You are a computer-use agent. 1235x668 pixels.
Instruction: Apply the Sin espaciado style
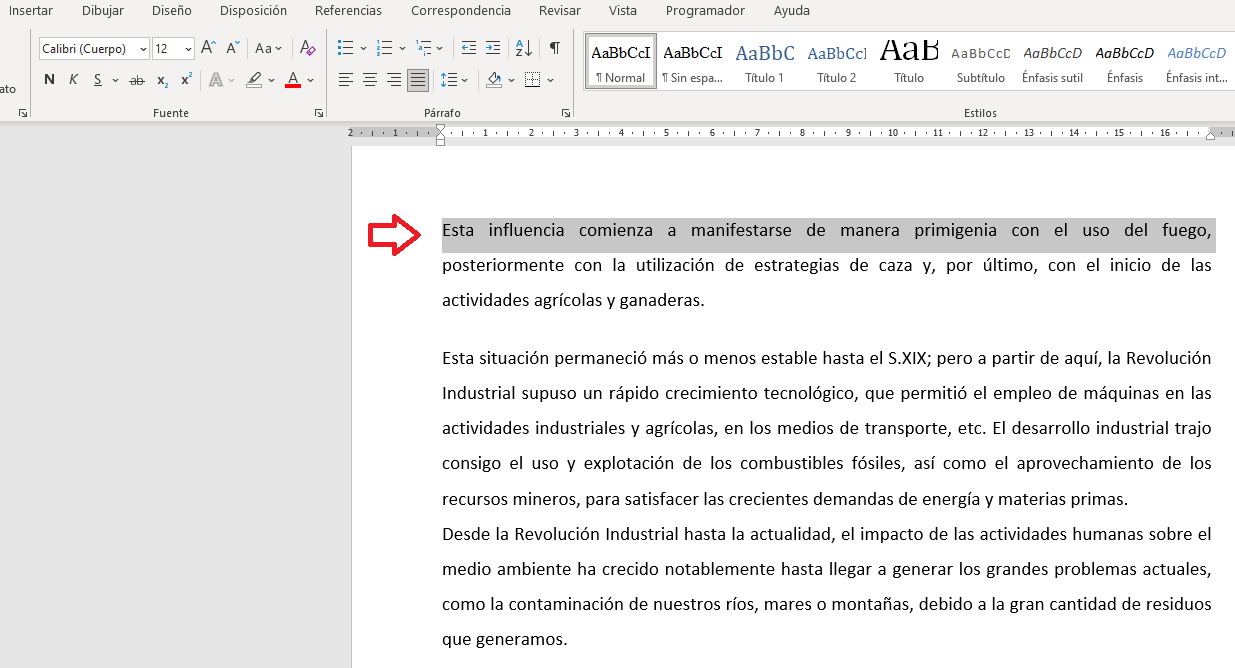coord(693,62)
